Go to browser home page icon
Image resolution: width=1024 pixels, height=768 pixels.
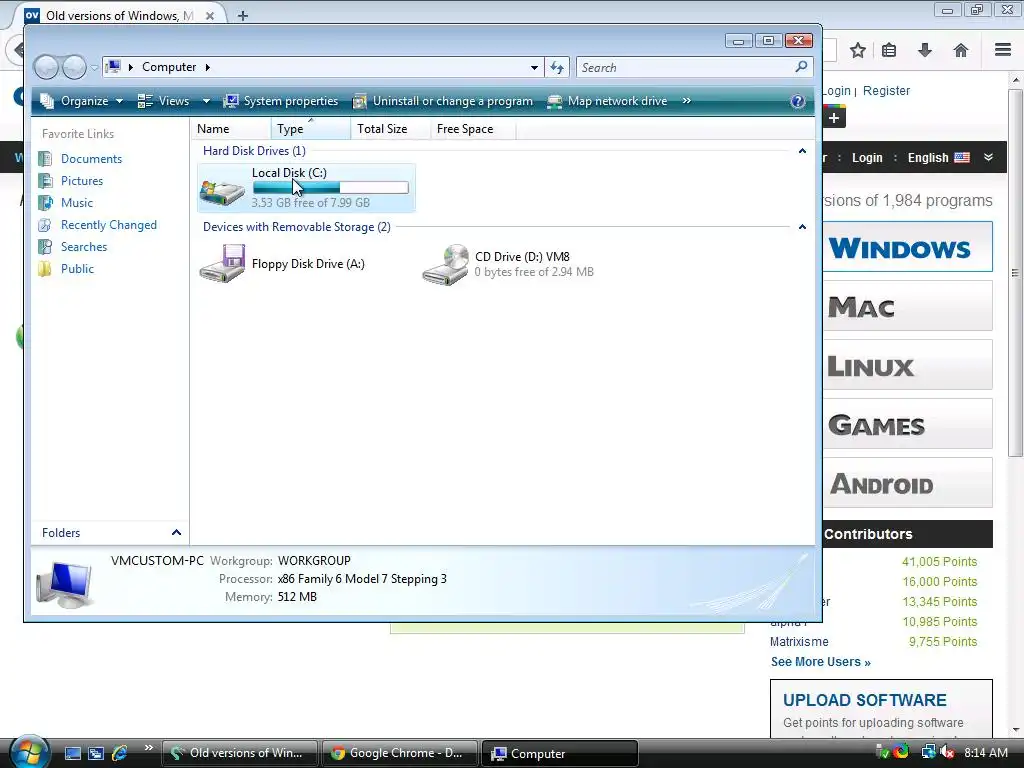coord(961,50)
